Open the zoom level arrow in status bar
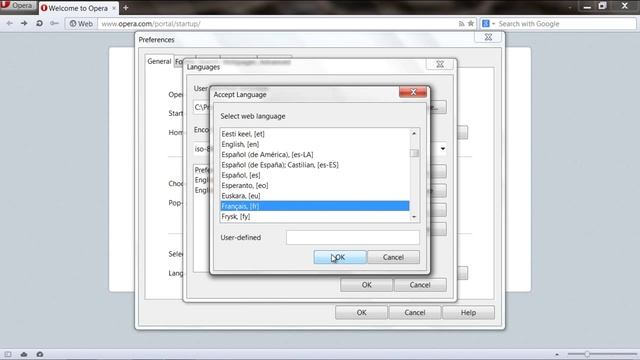The image size is (640, 360). (x=557, y=354)
